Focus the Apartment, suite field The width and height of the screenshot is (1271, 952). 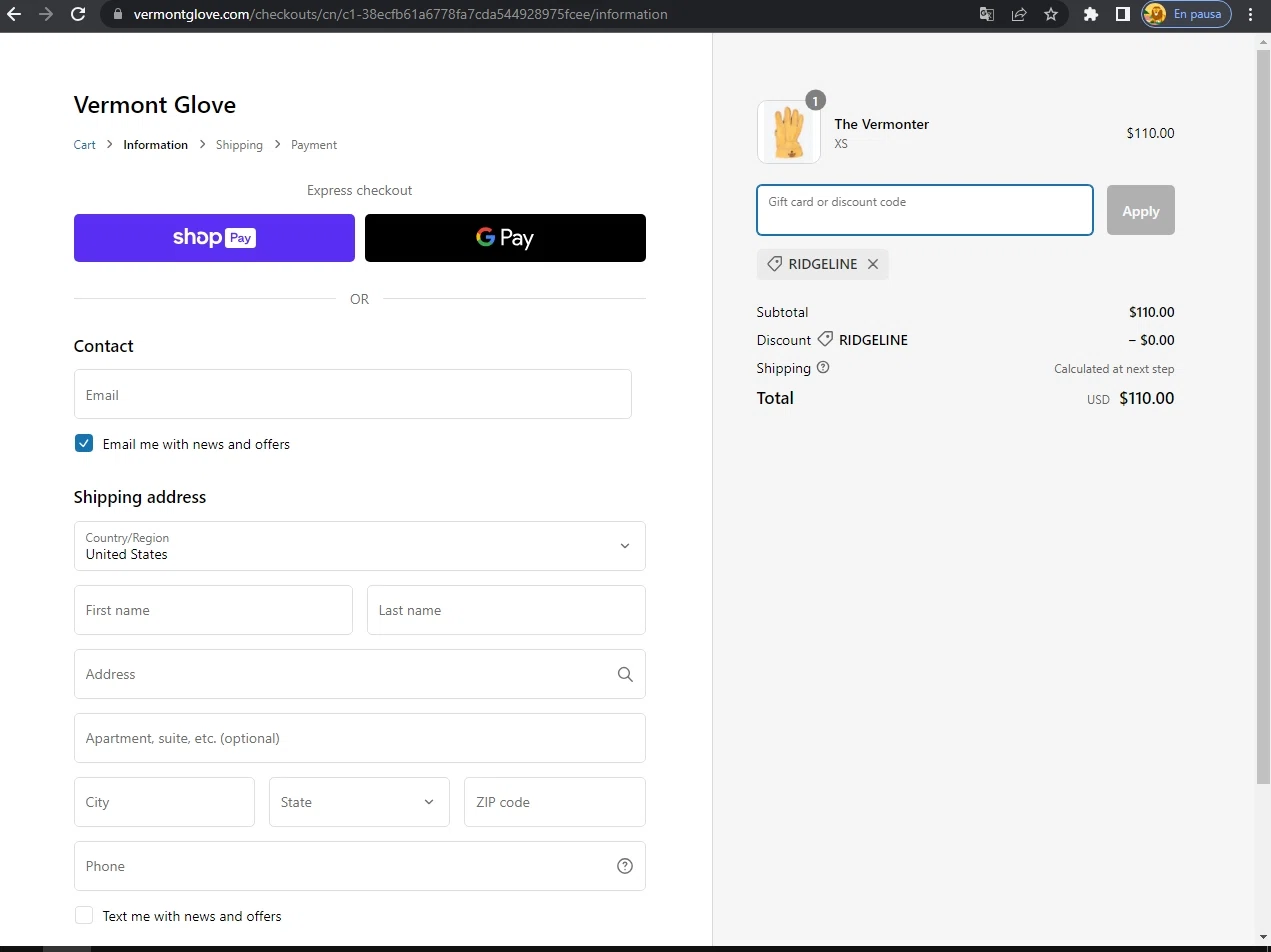tap(360, 738)
